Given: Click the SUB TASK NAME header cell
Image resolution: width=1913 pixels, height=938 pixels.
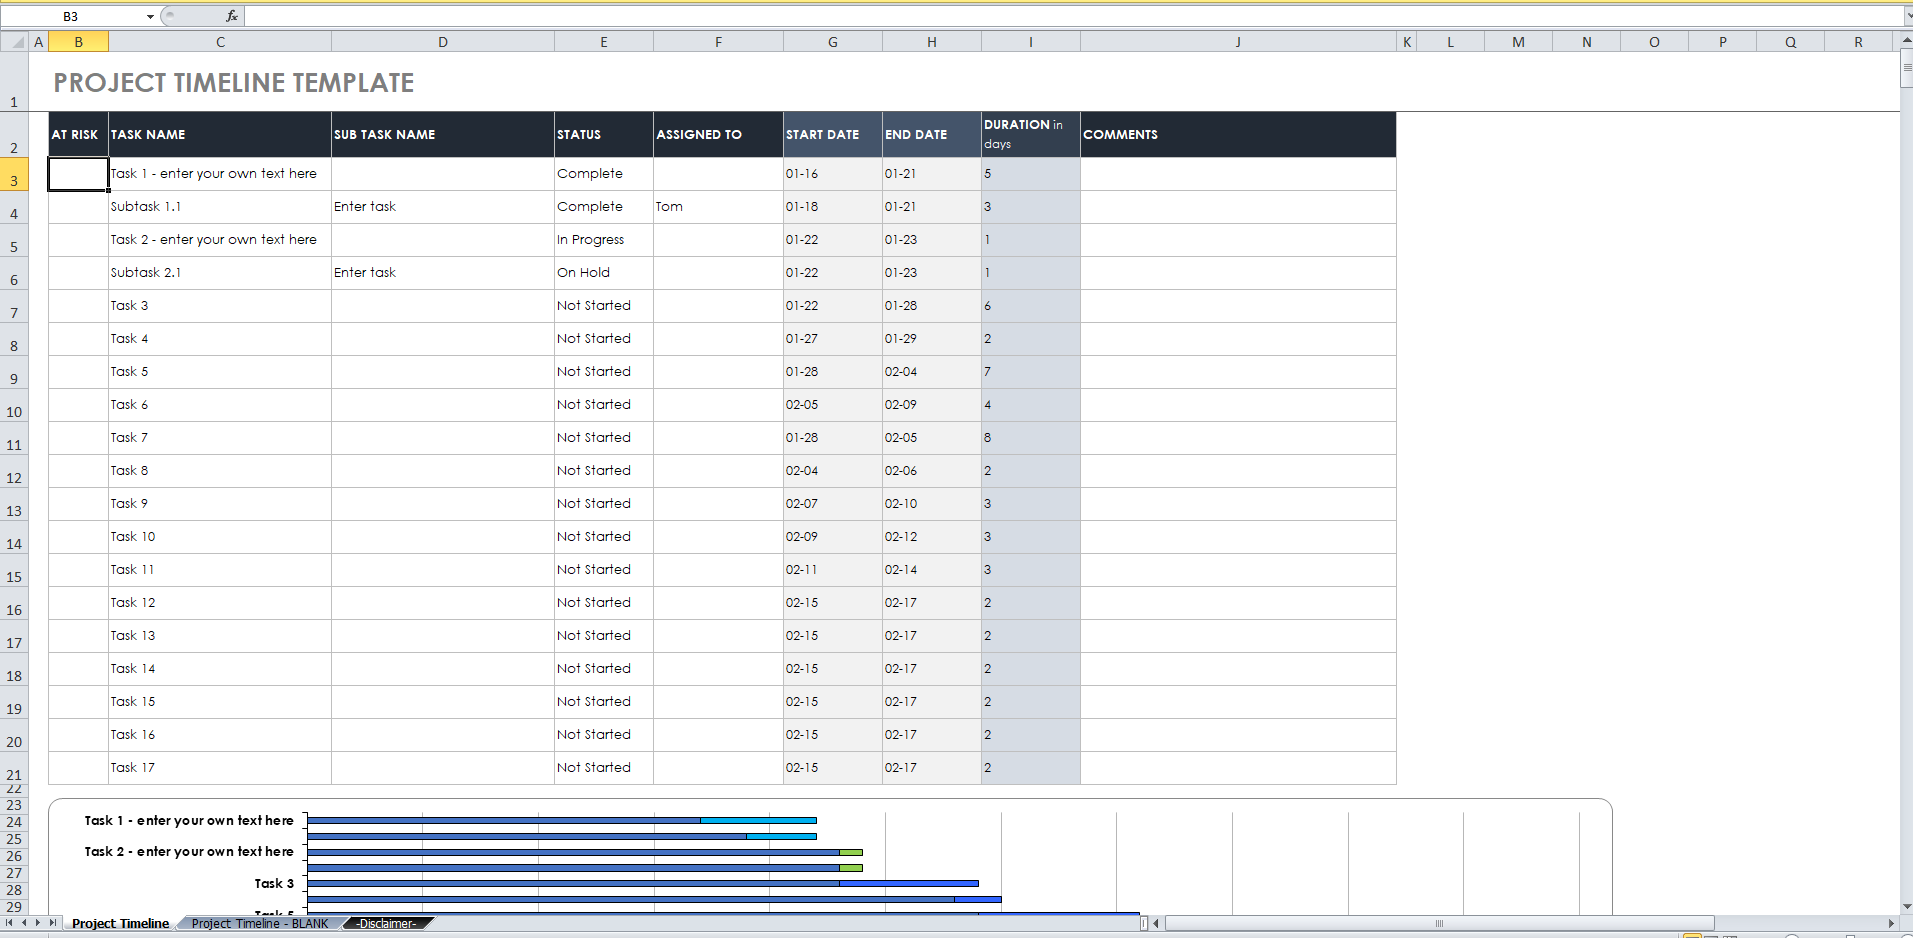Looking at the screenshot, I should [x=443, y=135].
